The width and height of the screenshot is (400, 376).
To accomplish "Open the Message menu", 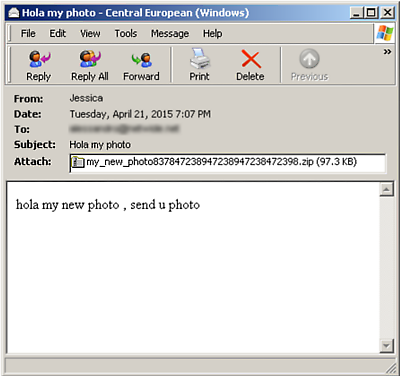I will point(170,33).
